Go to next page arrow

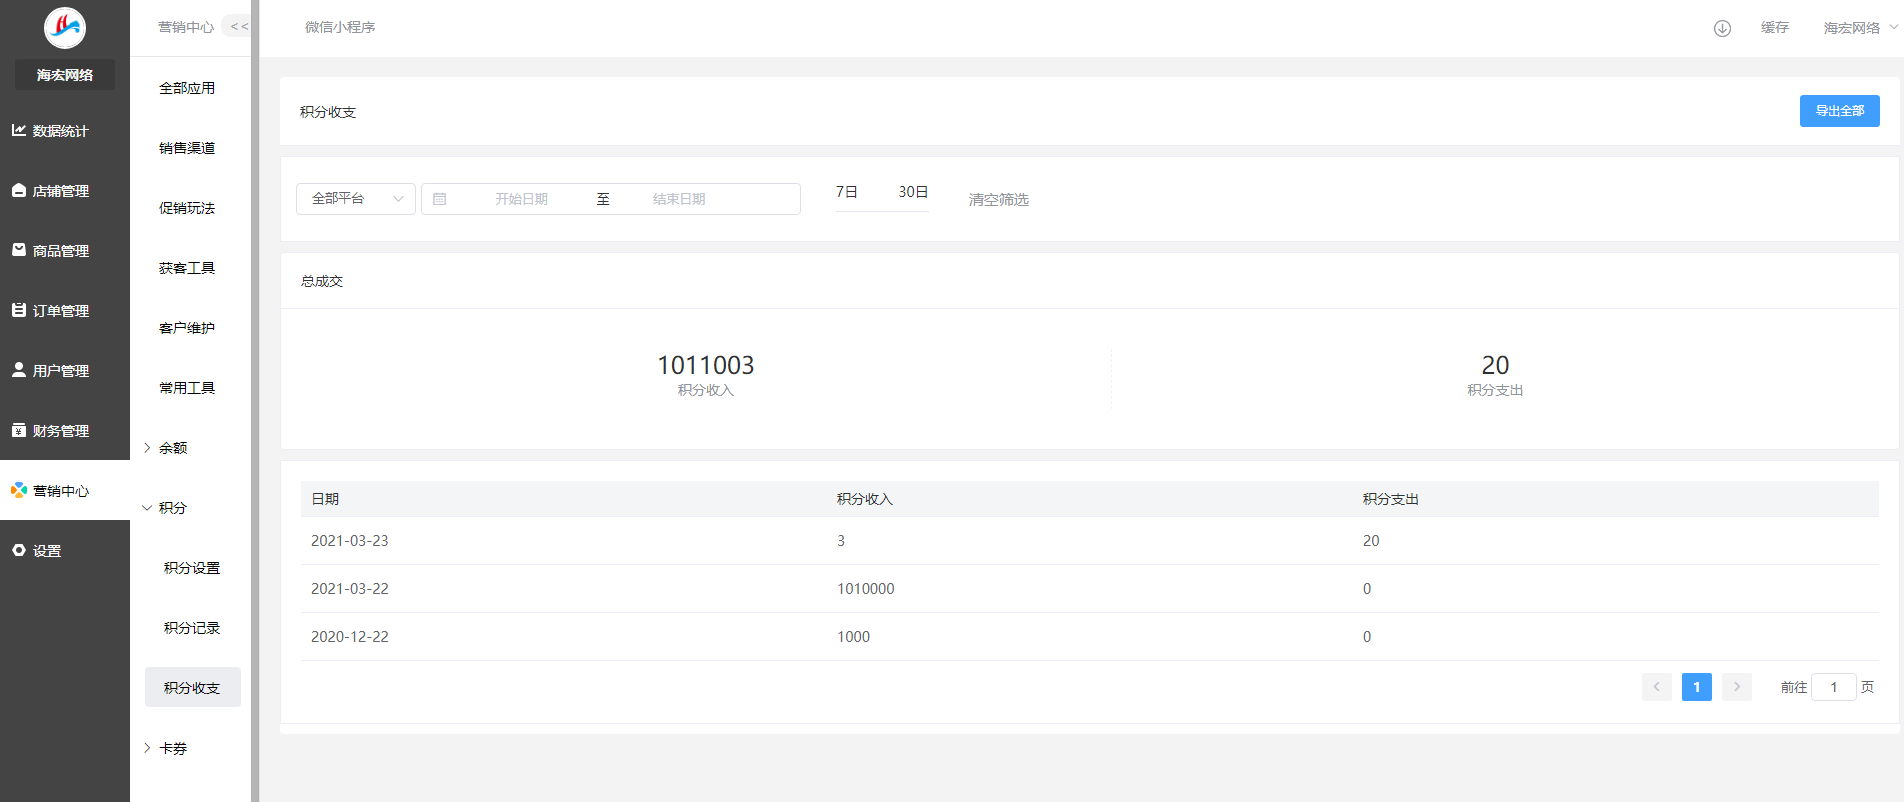coord(1737,687)
